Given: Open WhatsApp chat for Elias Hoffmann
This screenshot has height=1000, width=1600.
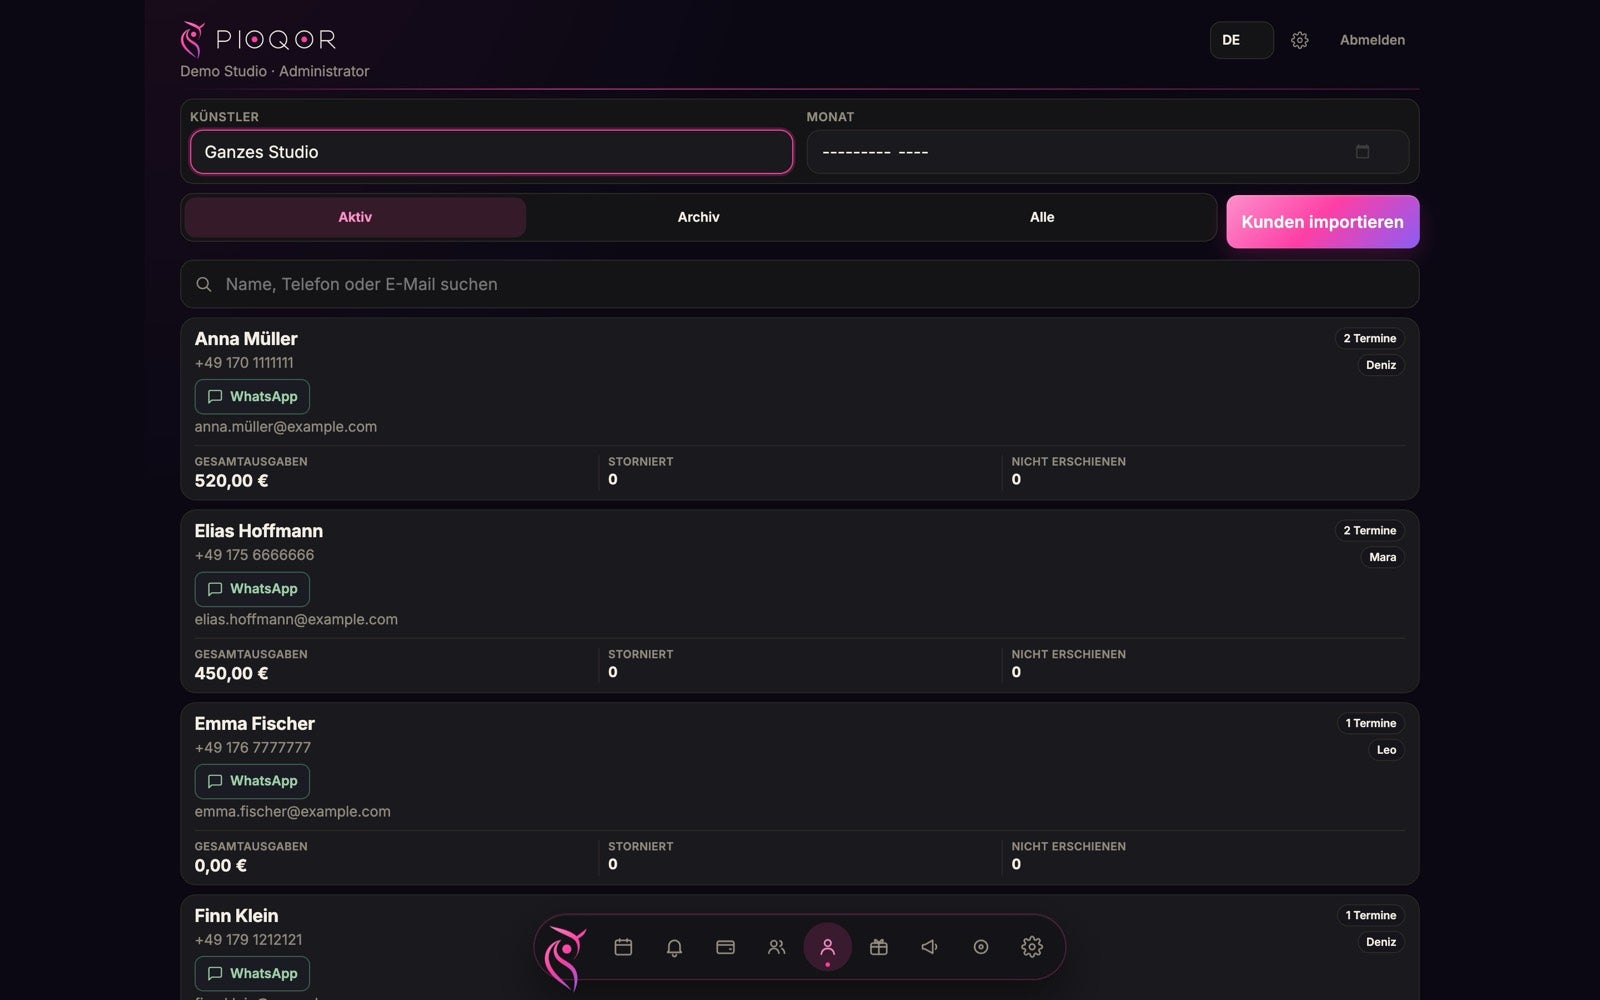Looking at the screenshot, I should [252, 589].
